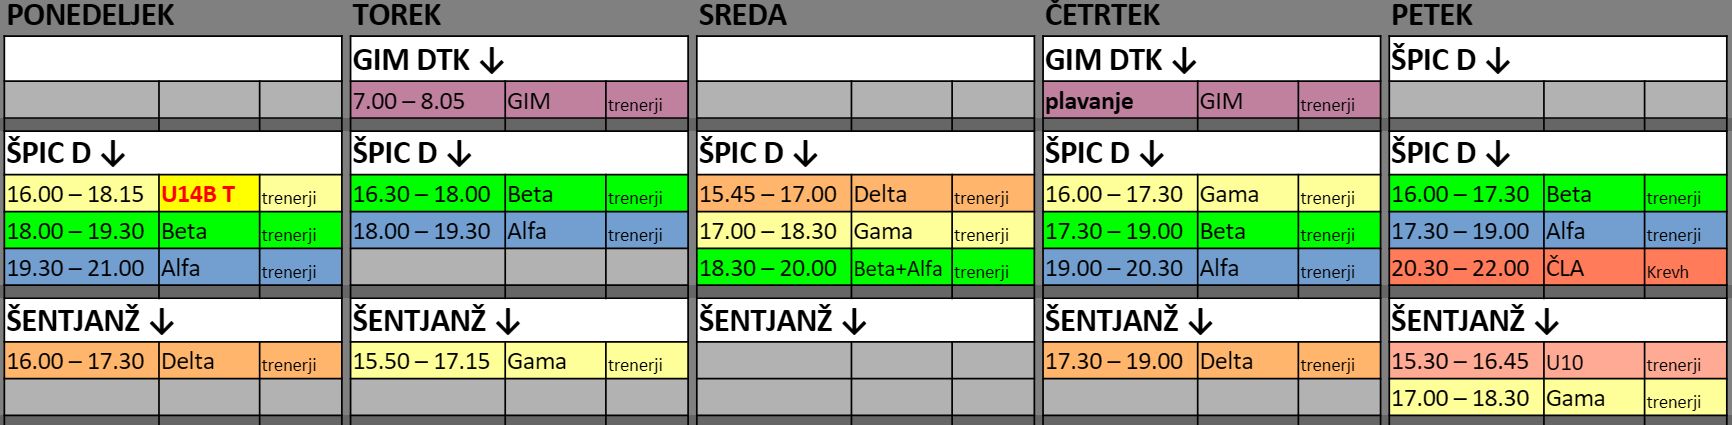Image resolution: width=1732 pixels, height=425 pixels.
Task: Click the arrow beside Wednesday's ŠENTJANŽ header
Action: [853, 321]
